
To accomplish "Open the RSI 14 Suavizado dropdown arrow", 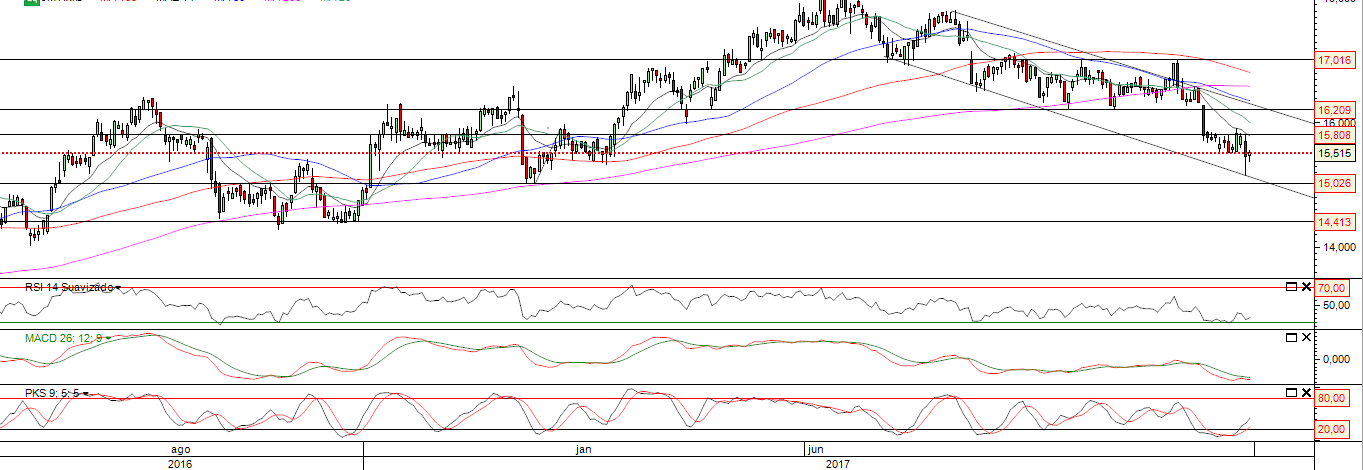I will [x=117, y=287].
